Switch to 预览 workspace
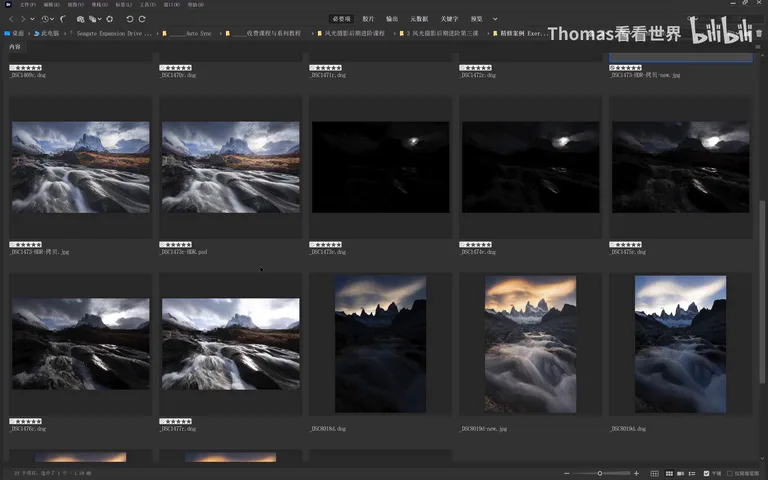 click(477, 19)
